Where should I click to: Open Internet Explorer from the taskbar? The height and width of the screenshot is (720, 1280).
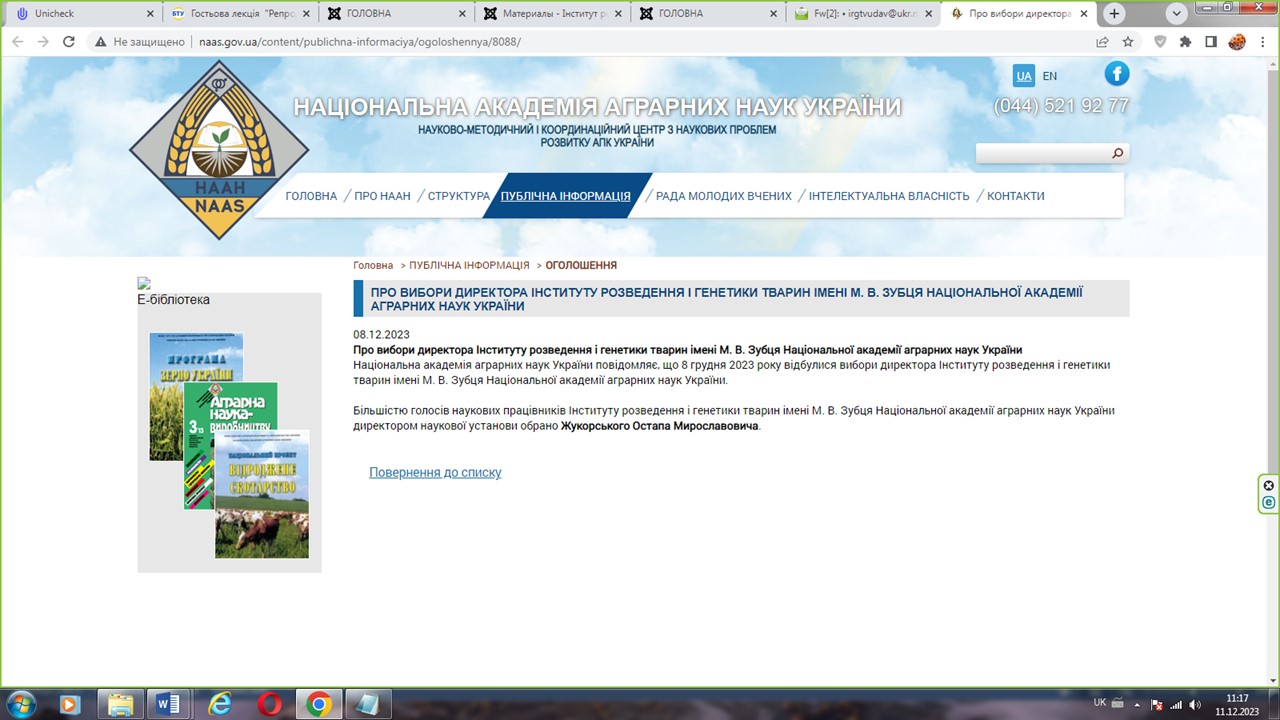point(219,704)
